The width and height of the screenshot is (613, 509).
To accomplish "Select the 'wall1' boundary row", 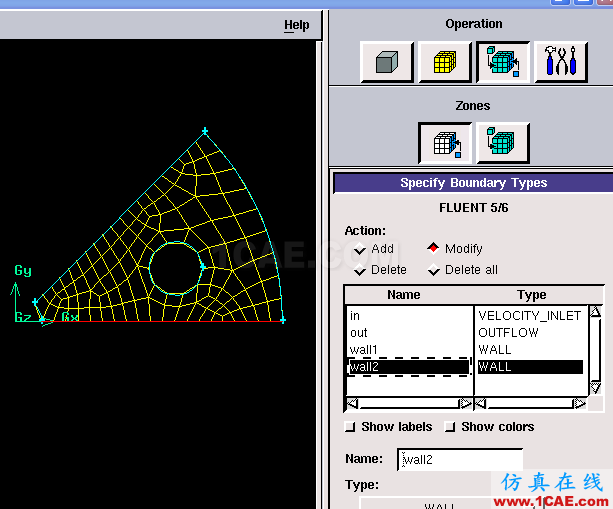I will [x=409, y=349].
